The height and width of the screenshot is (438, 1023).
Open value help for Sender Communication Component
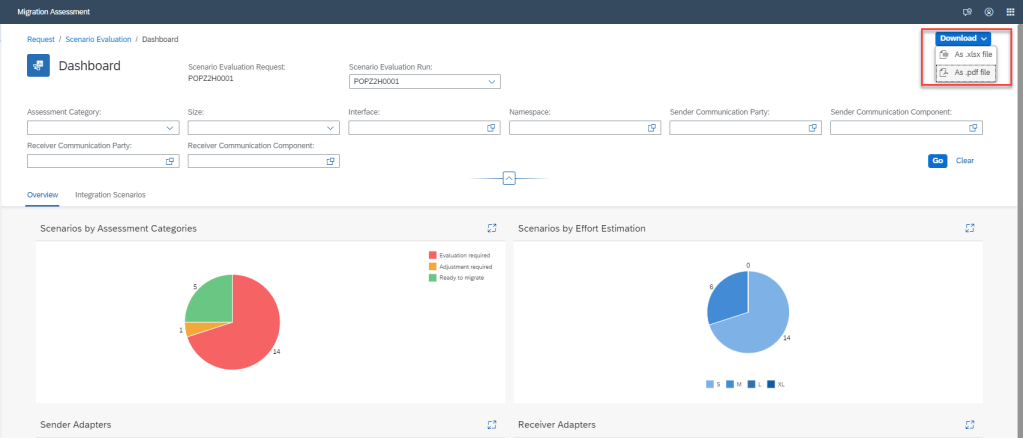click(974, 128)
